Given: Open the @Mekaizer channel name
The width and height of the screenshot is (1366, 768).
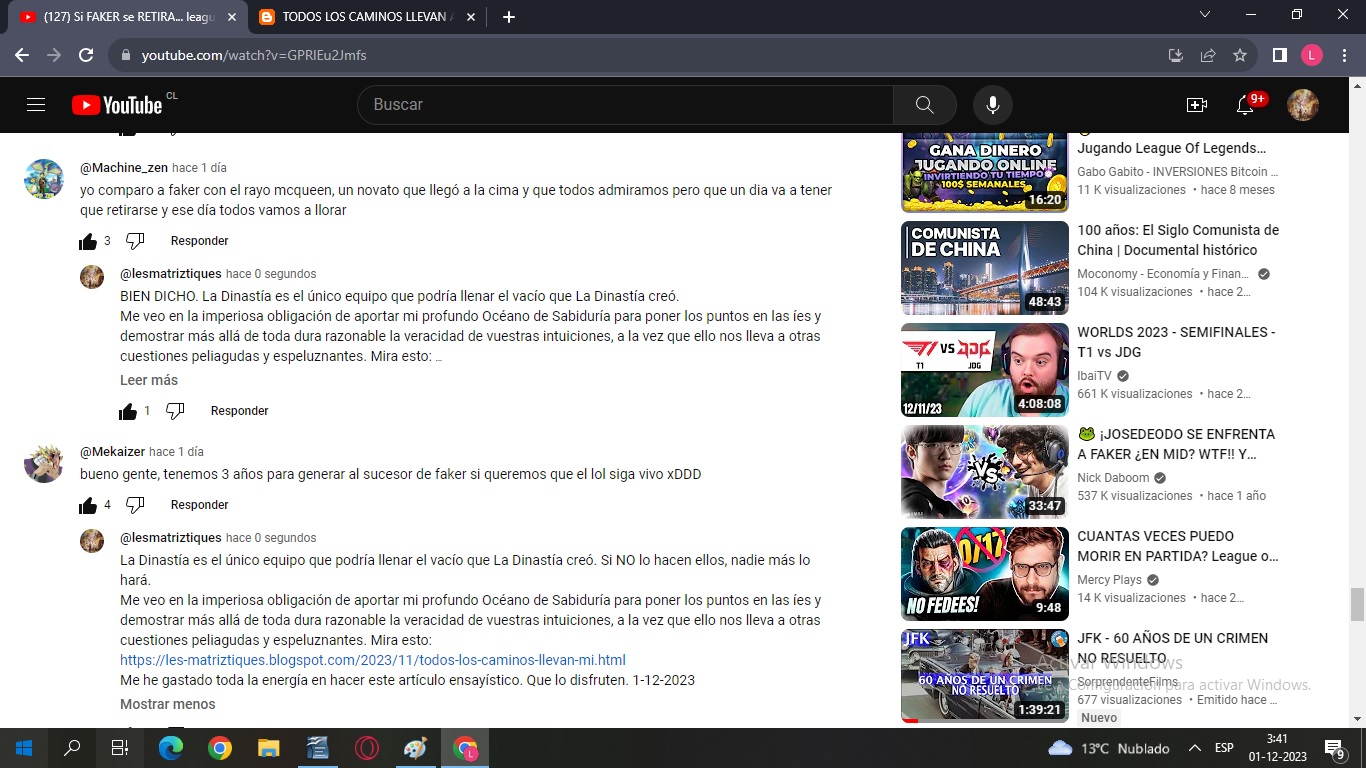Looking at the screenshot, I should (x=113, y=452).
